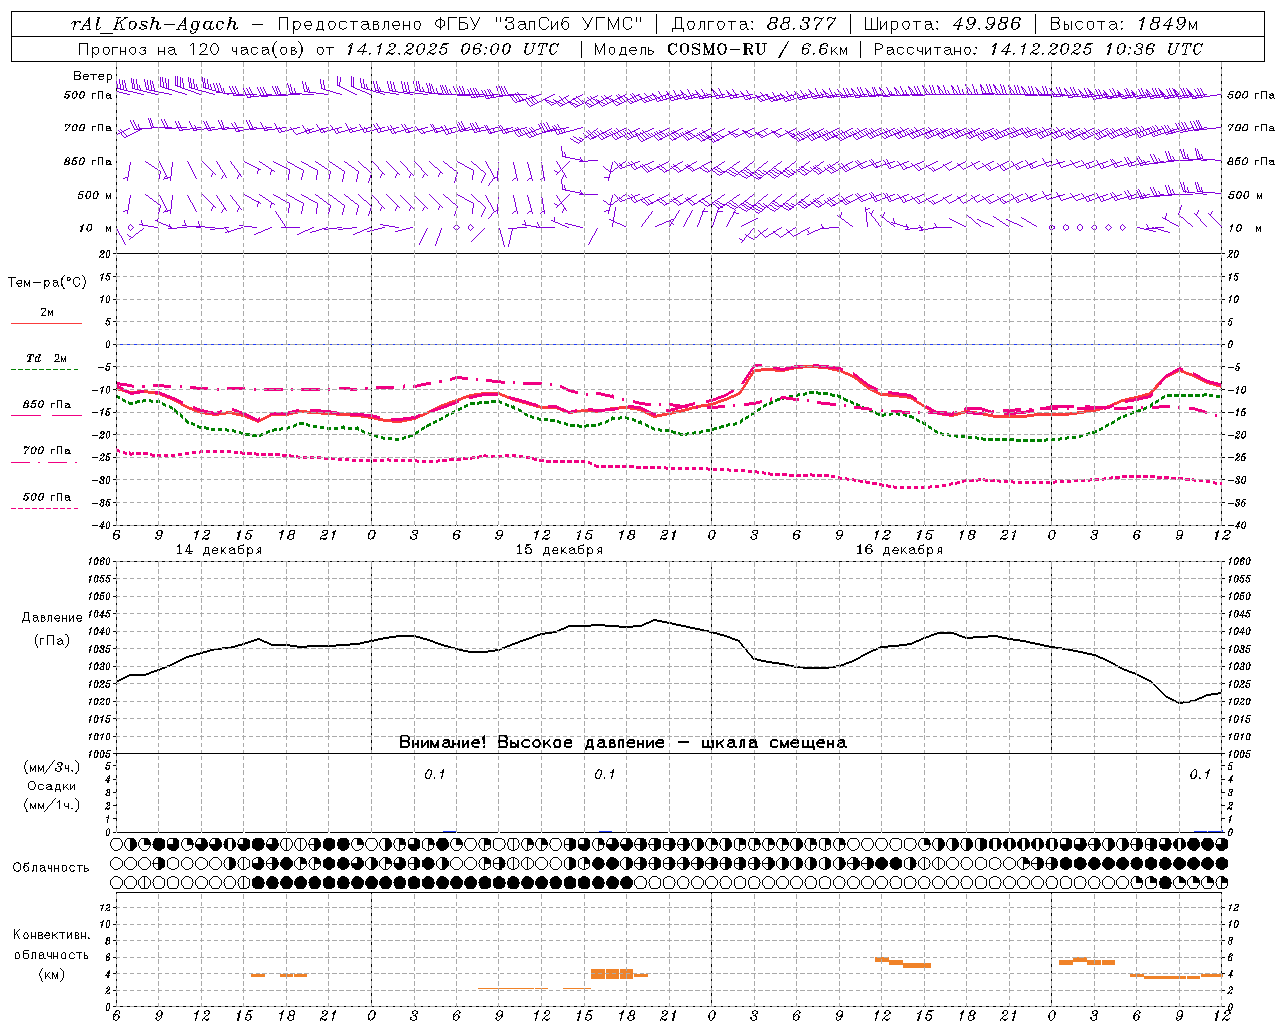Screen dimensions: 1280x1024
Task: Click the (мм/3ч.) precipitation unit label
Action: 52,767
